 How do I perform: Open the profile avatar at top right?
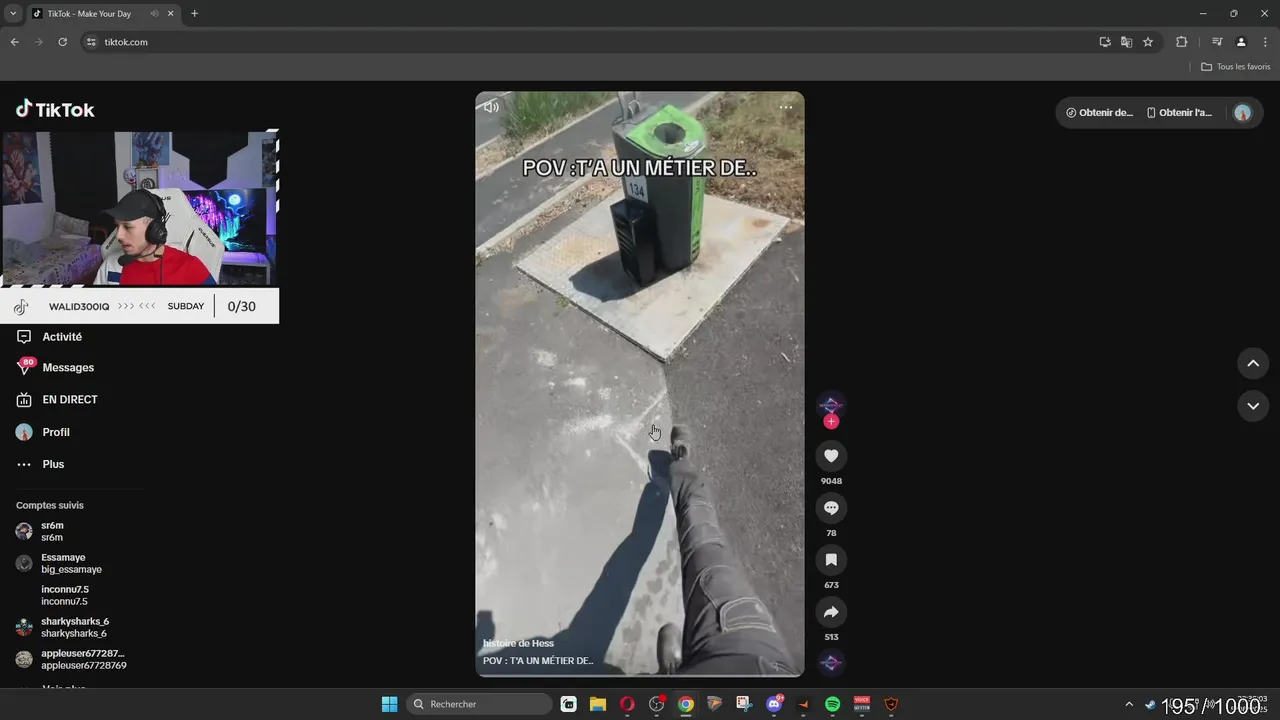[1243, 113]
